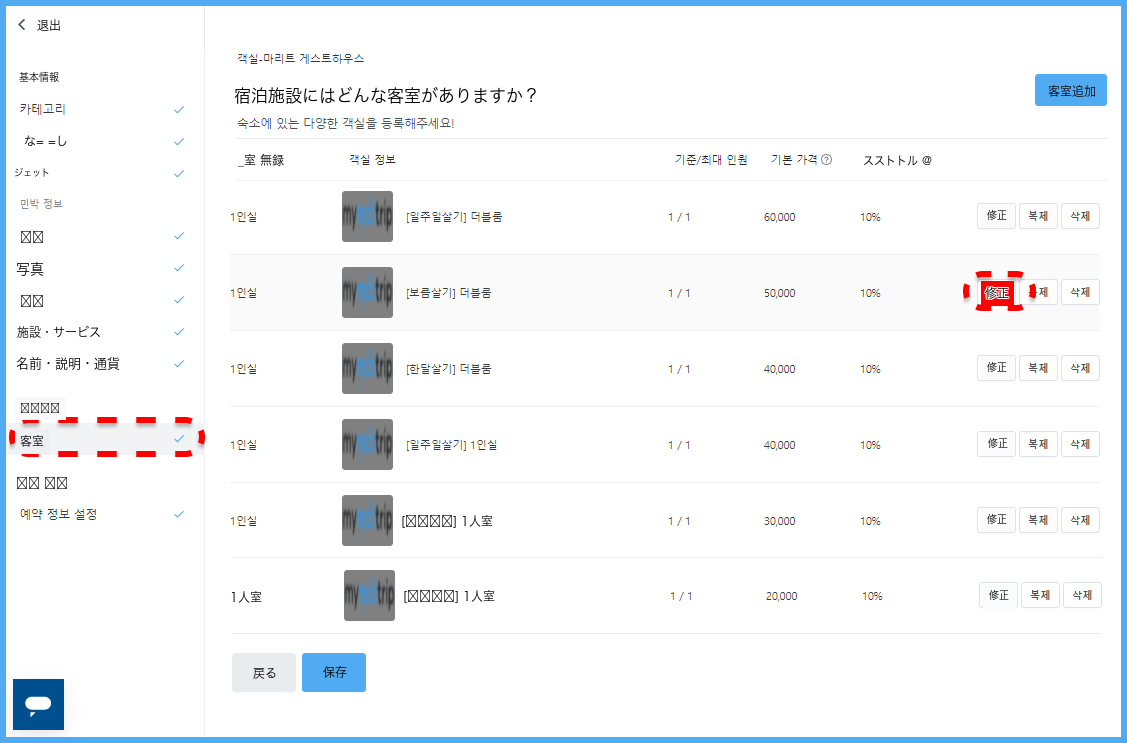Viewport: 1127px width, 743px height.
Task: Click thumbnail of [일주일살기] 더블룸
Action: 367,216
